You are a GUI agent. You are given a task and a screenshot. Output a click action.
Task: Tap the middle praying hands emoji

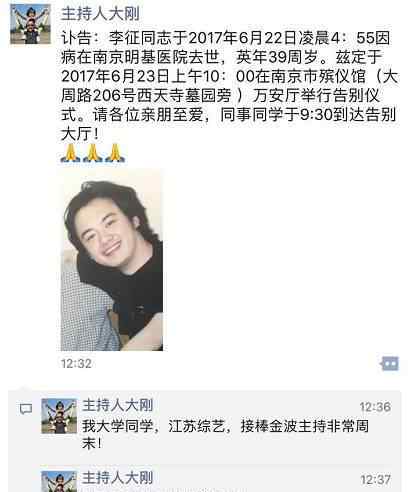coord(92,153)
